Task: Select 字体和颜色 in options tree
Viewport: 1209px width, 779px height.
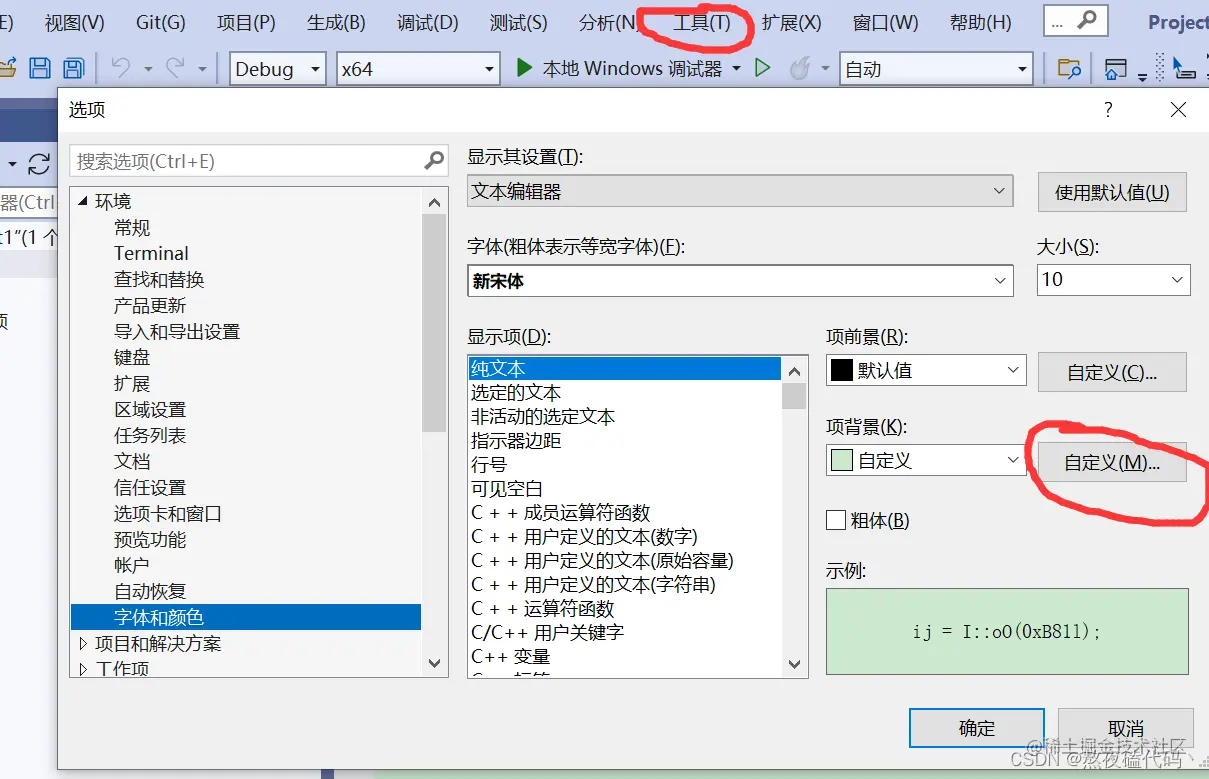Action: tap(246, 617)
